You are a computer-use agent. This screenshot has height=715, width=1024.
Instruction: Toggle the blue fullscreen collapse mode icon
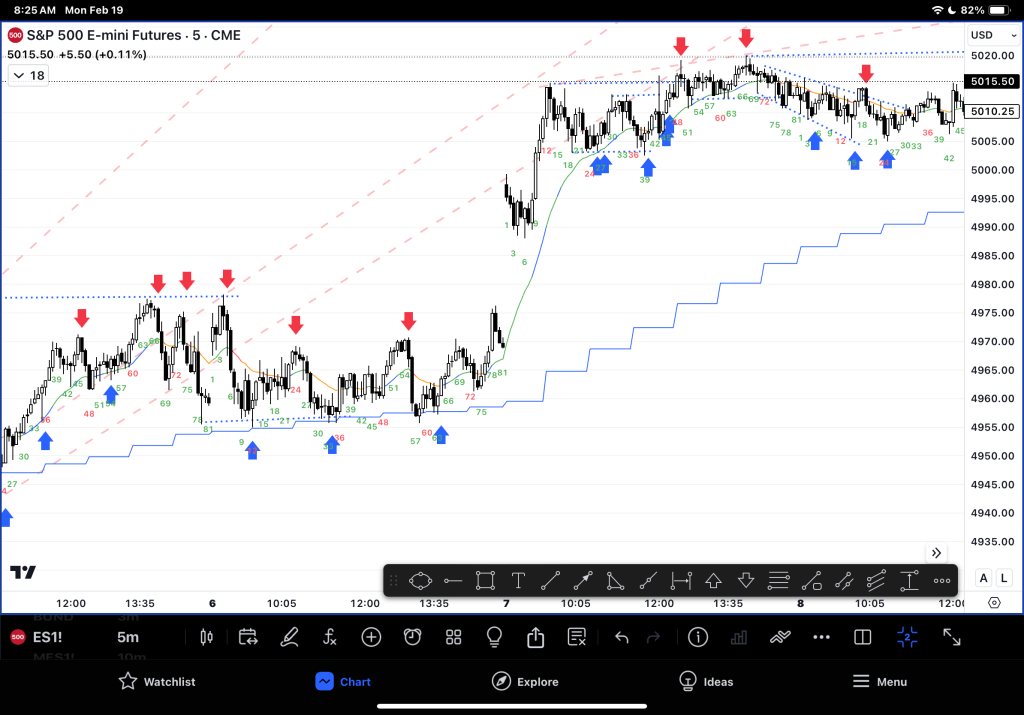pyautogui.click(x=907, y=637)
